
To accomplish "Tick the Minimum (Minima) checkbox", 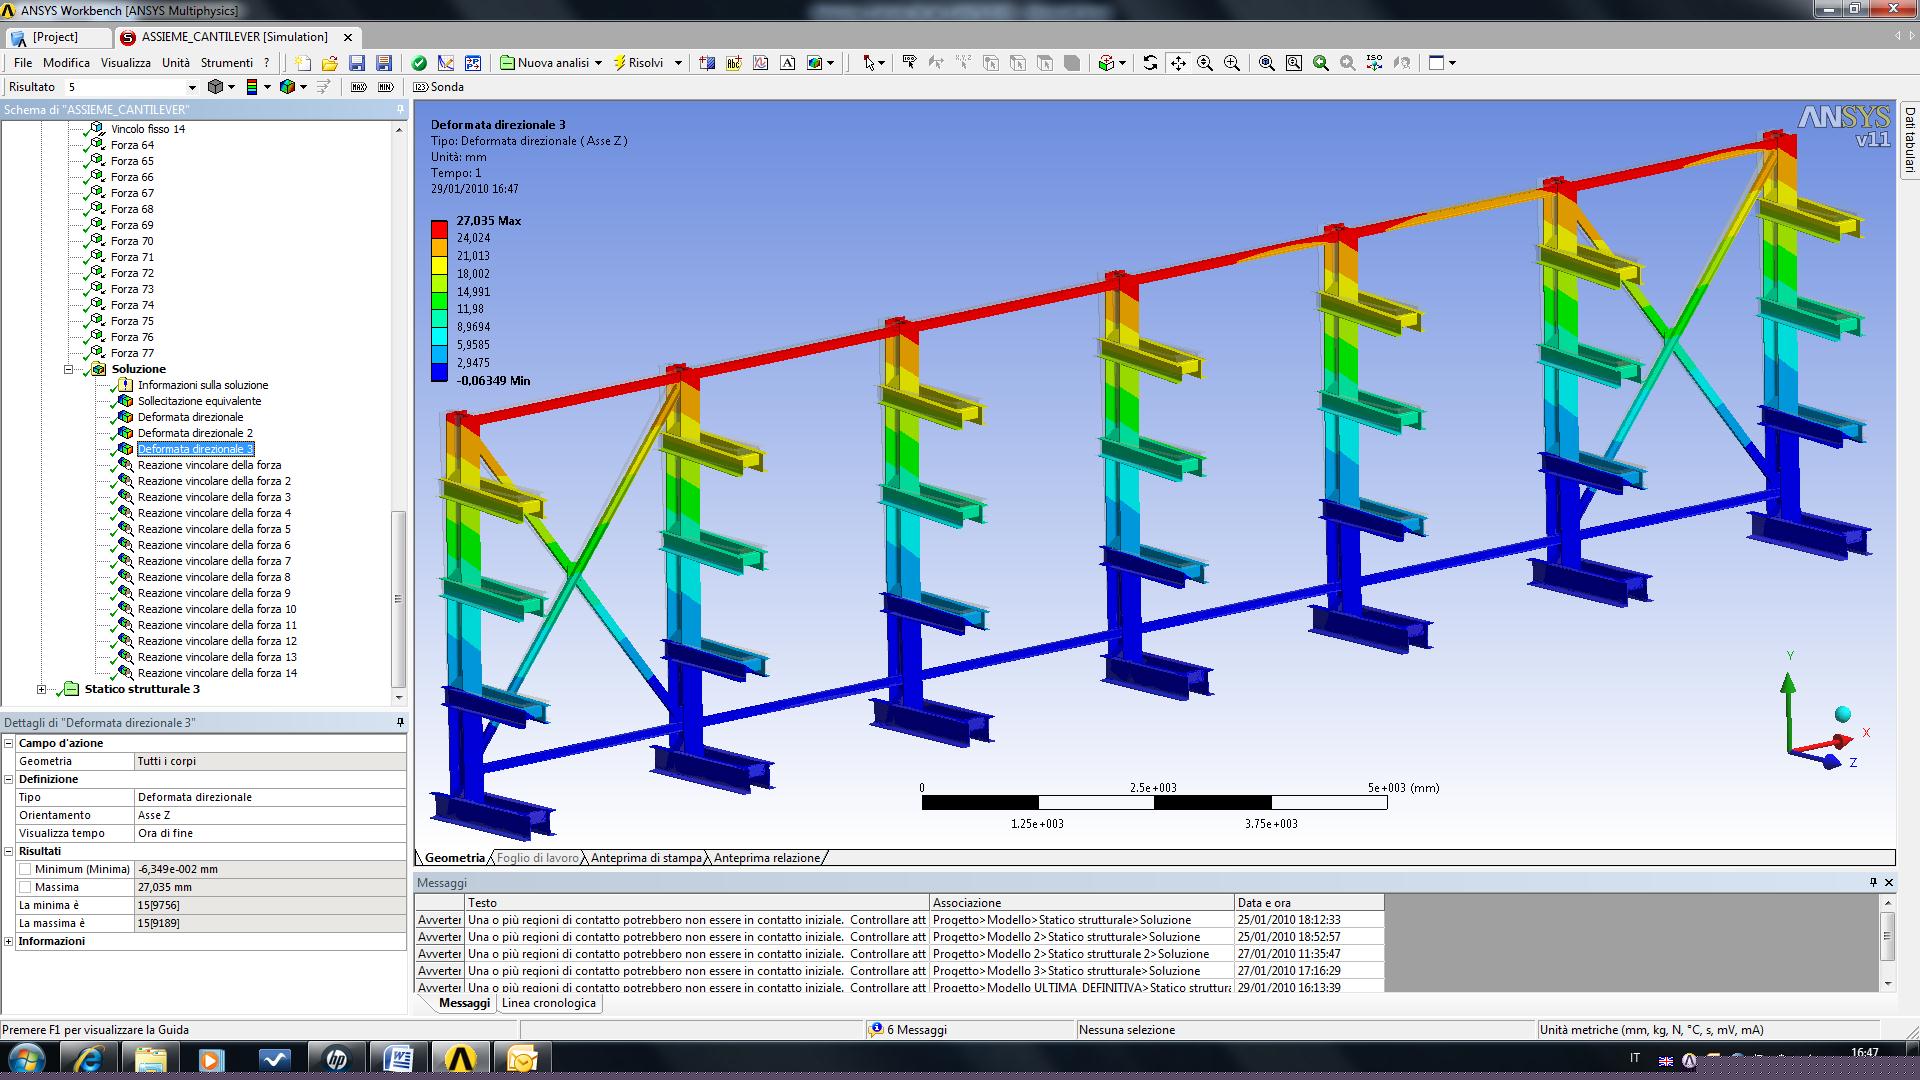I will (25, 869).
